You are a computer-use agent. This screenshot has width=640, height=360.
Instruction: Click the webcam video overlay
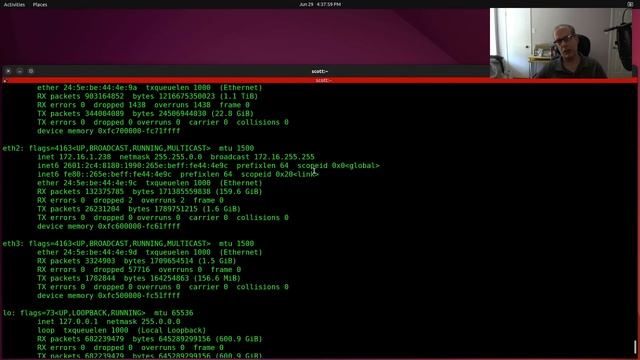point(561,43)
